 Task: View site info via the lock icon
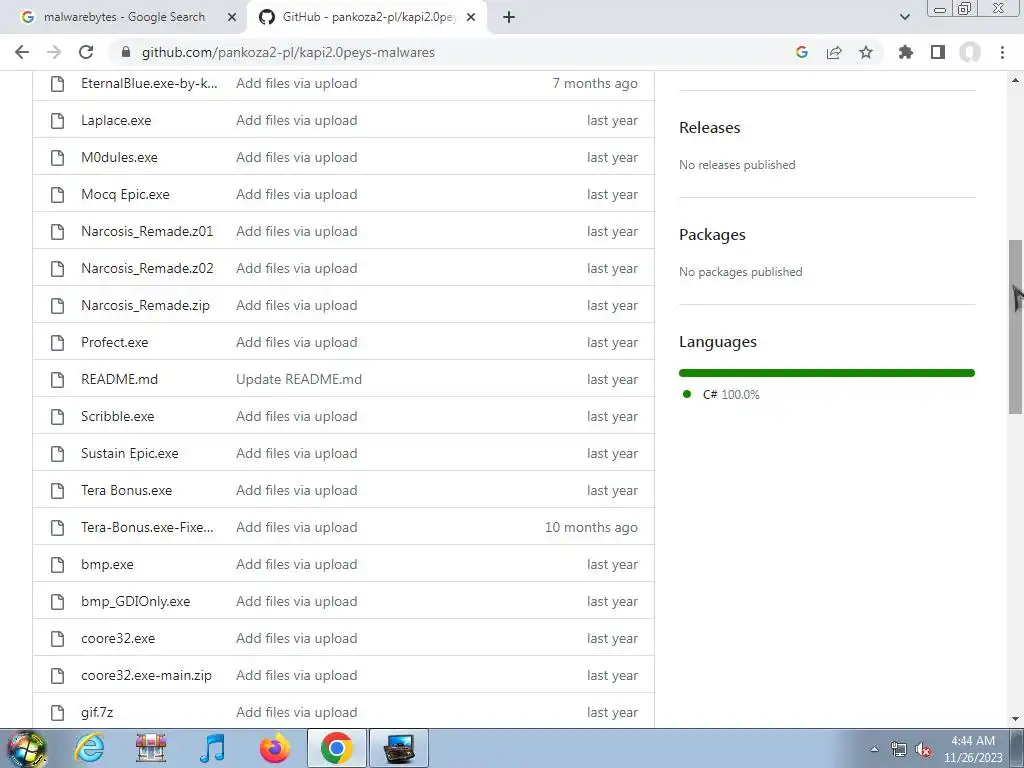pos(126,52)
